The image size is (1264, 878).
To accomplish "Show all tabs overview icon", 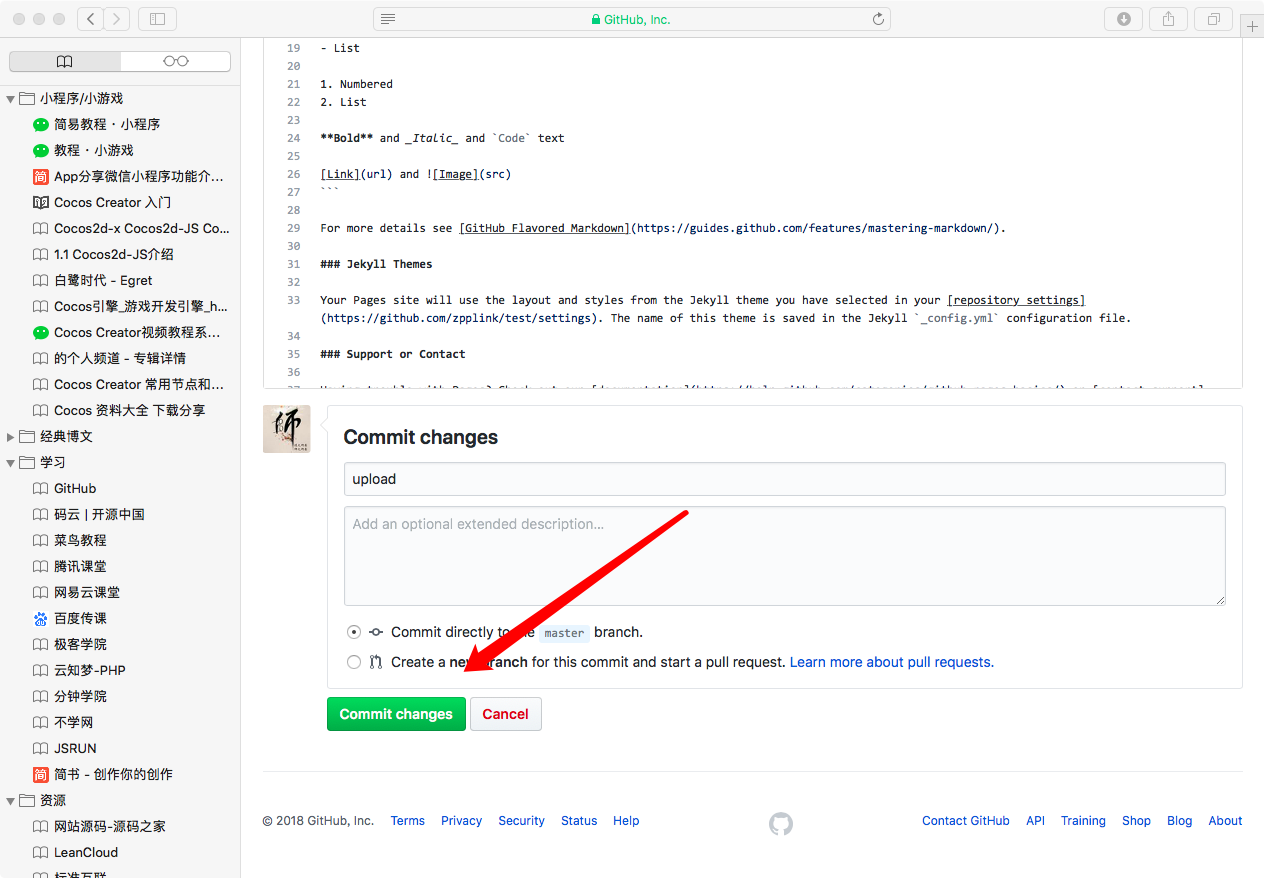I will (x=1213, y=19).
